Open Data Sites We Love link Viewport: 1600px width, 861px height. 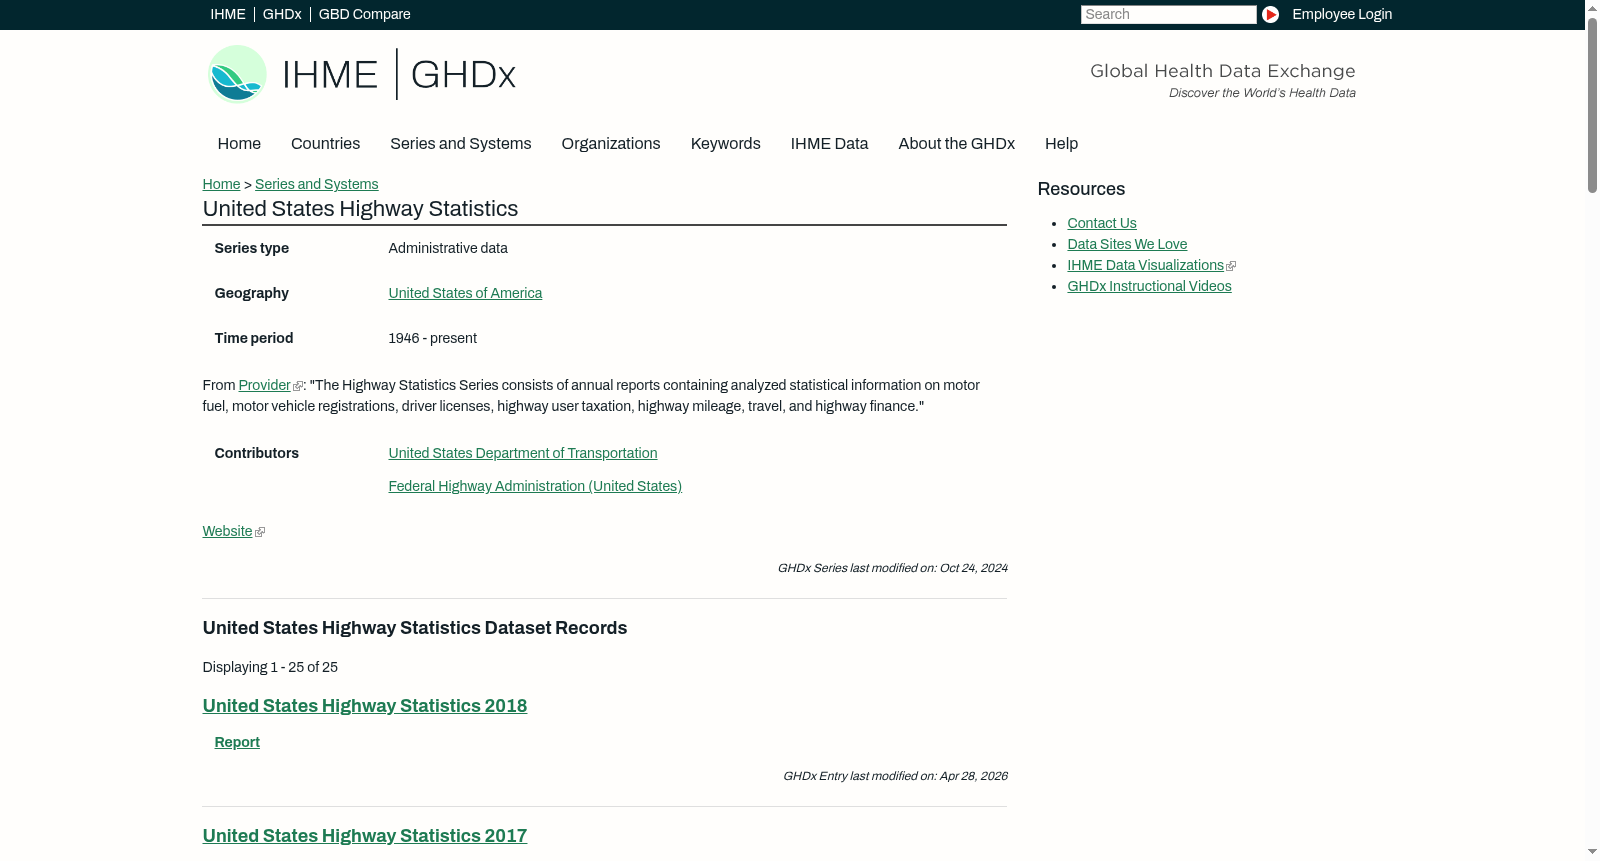click(1127, 244)
